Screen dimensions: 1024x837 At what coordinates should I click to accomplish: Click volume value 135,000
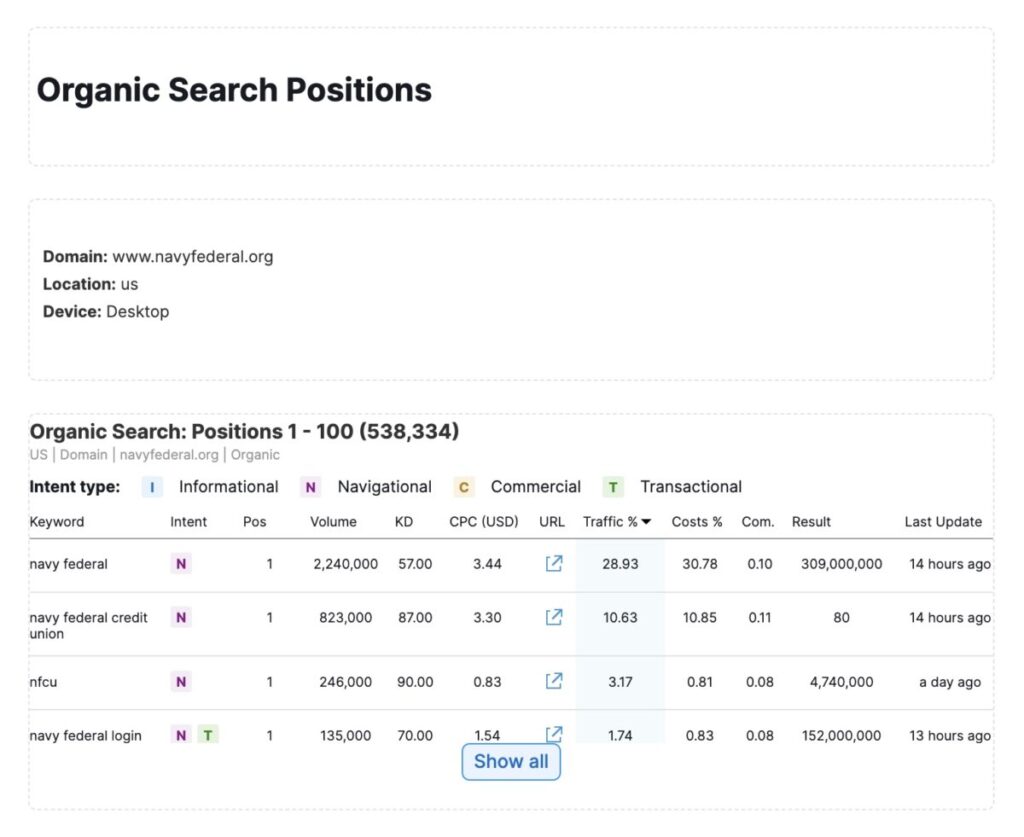345,735
